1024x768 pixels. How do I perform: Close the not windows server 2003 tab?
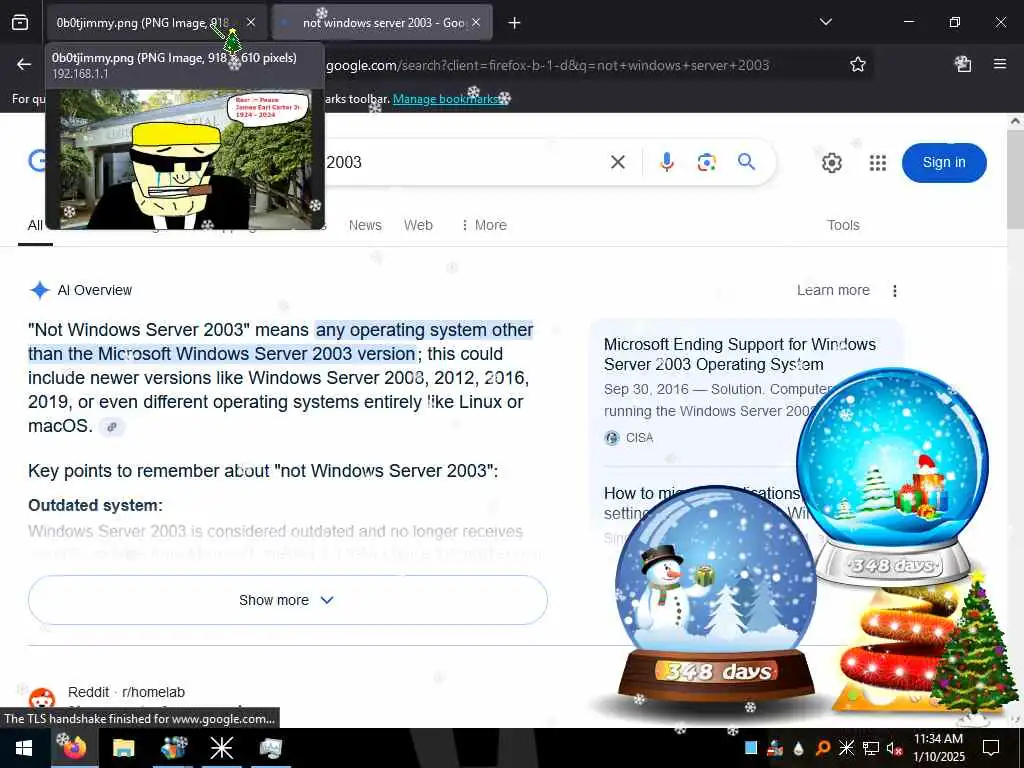tap(476, 23)
